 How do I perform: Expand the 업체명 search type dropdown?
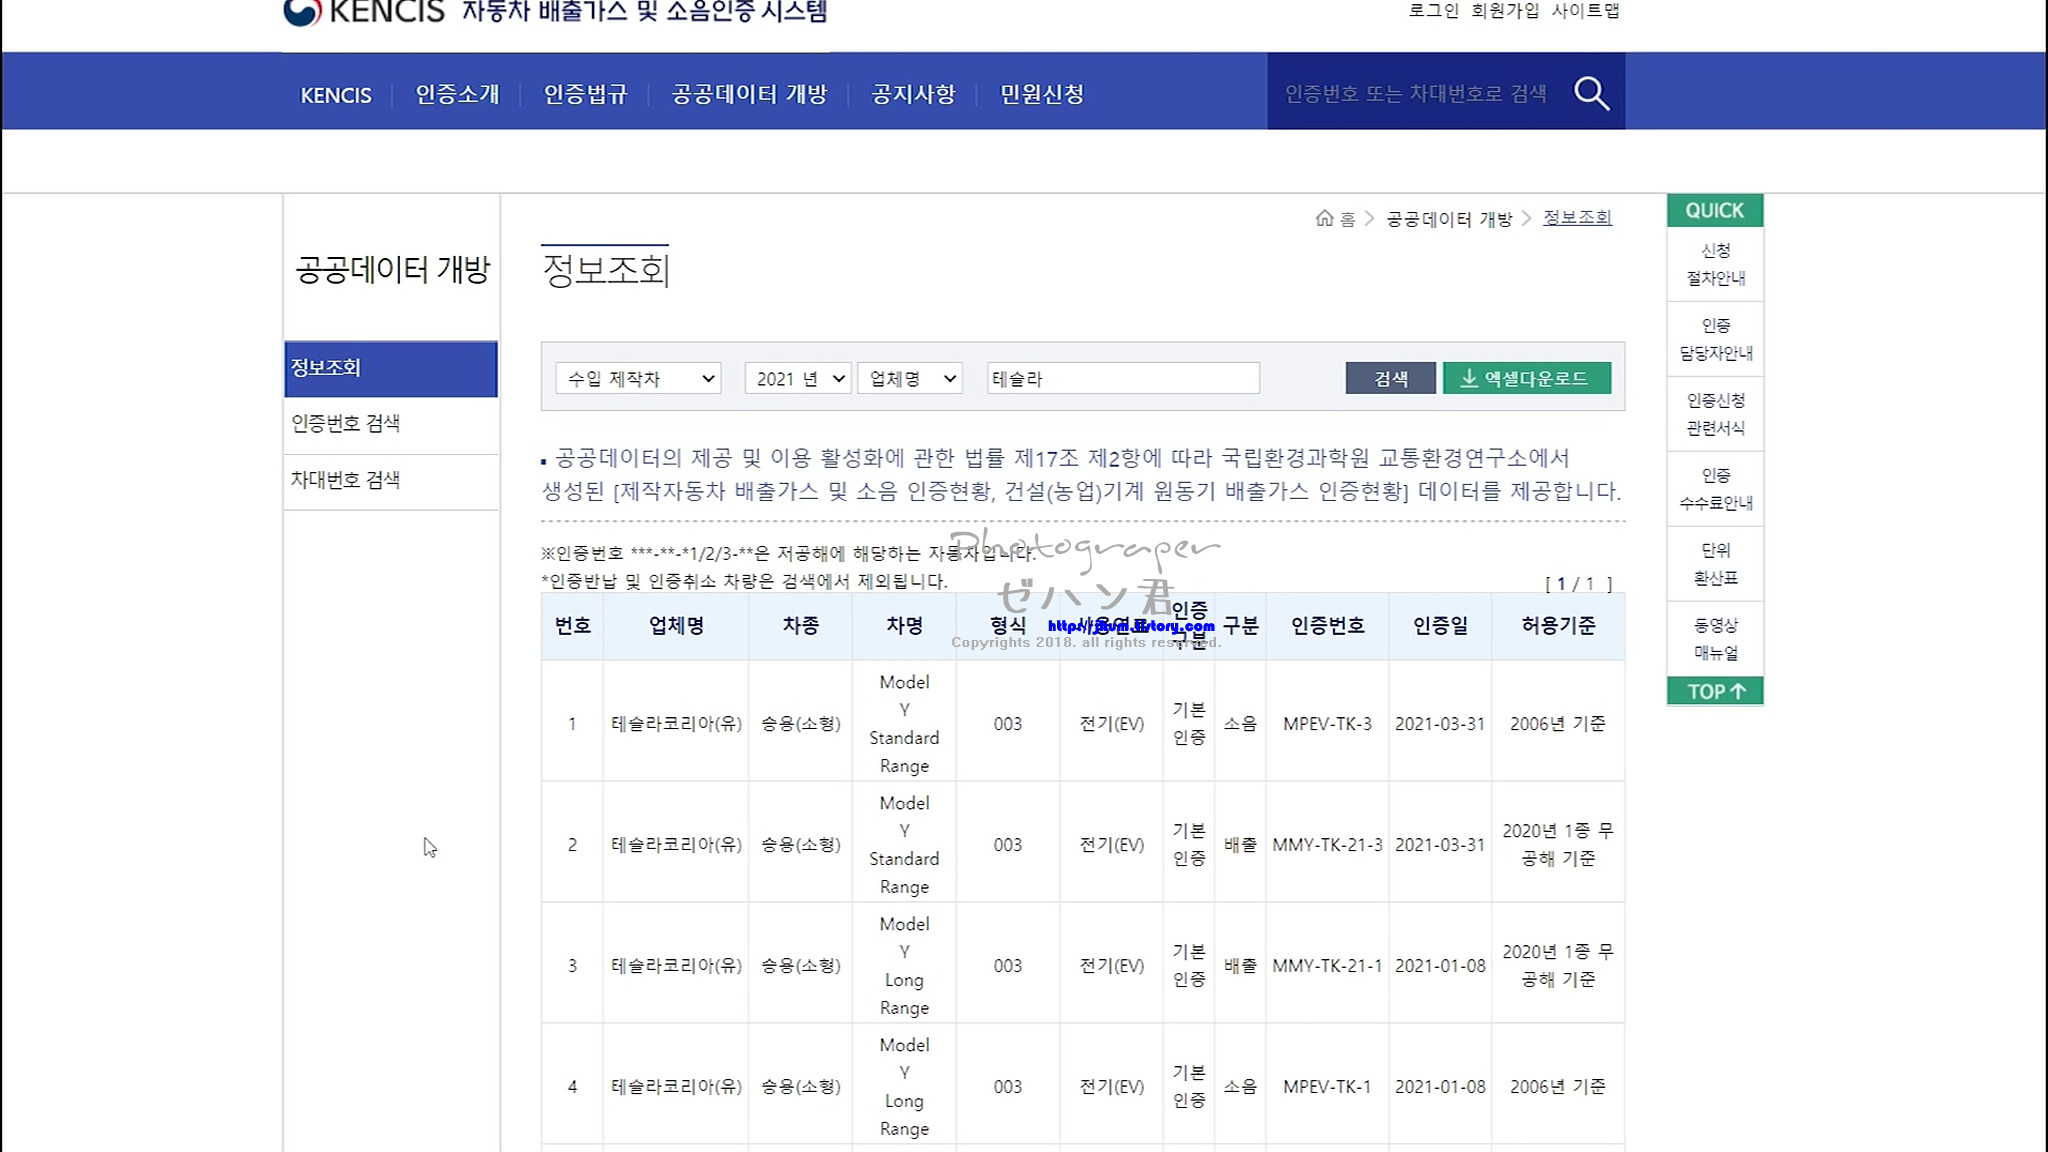coord(910,379)
